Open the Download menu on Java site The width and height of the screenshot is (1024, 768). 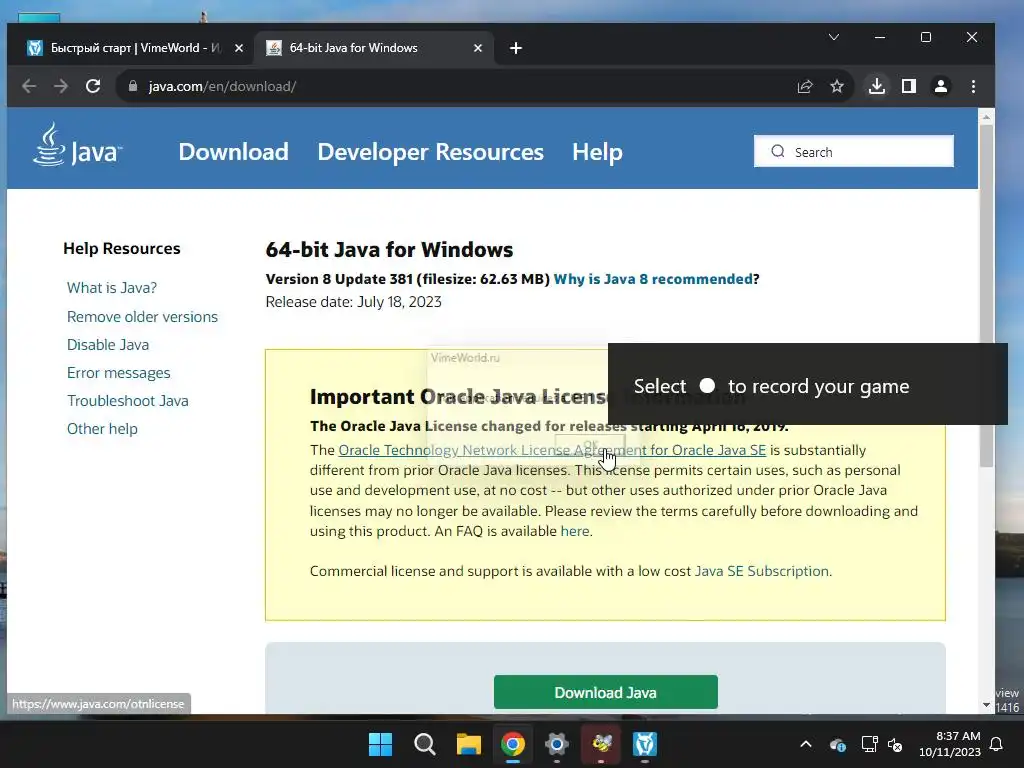click(x=233, y=152)
